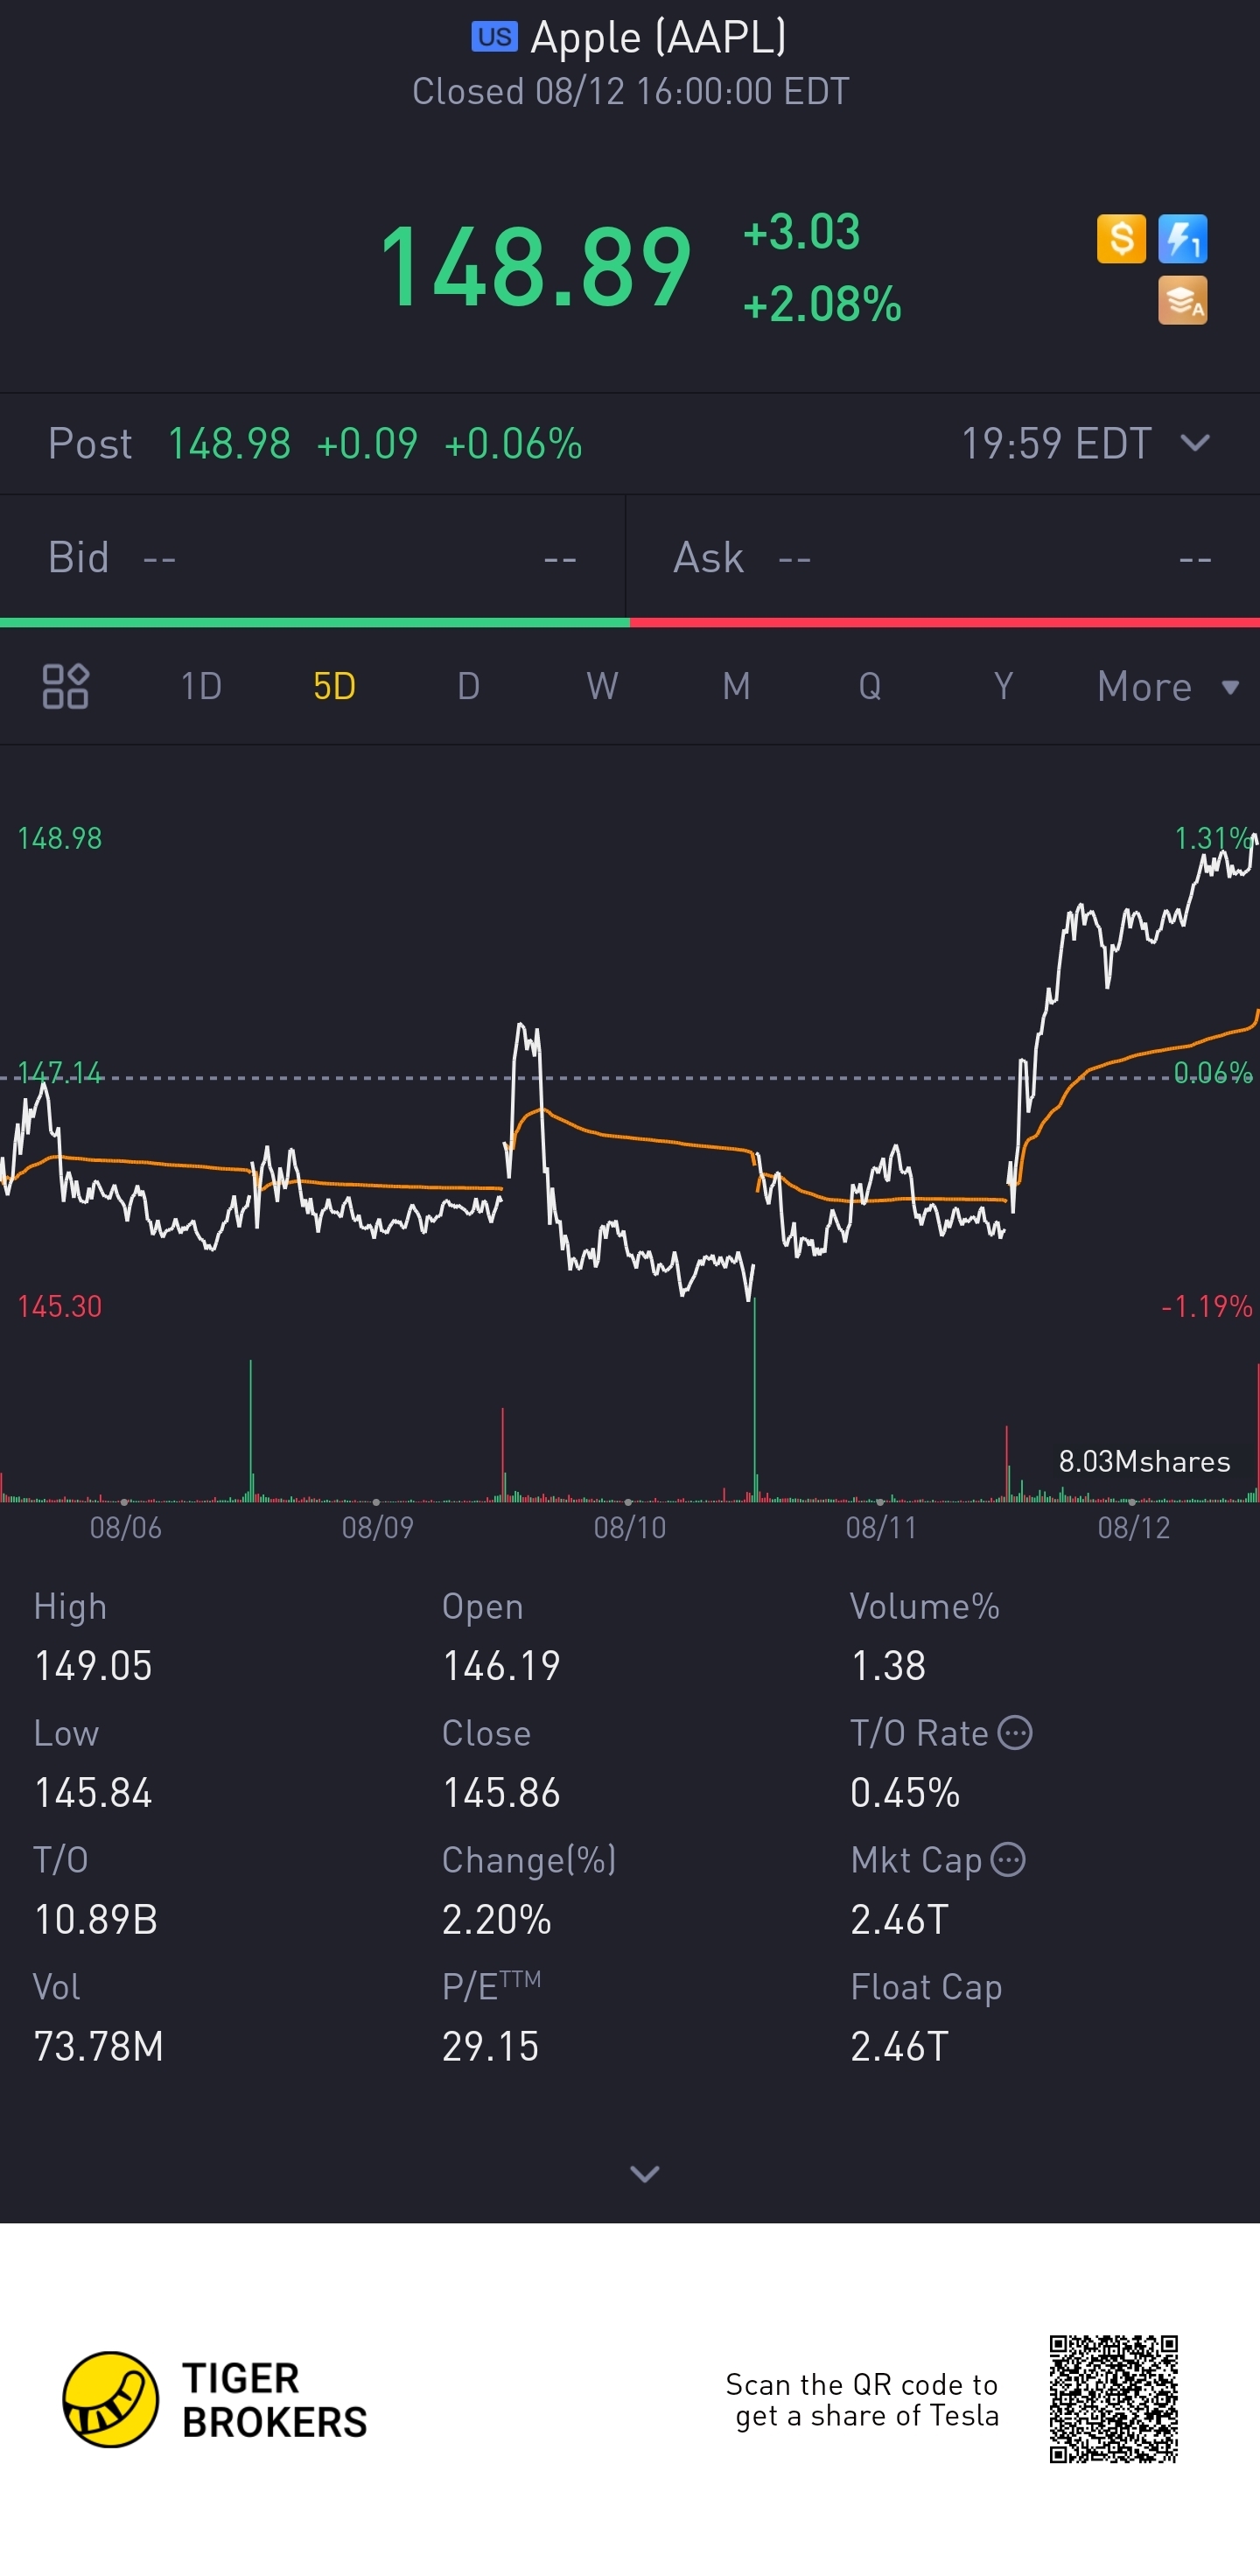Screen dimensions: 1260x2576
Task: Tap the QR code image
Action: point(1113,2399)
